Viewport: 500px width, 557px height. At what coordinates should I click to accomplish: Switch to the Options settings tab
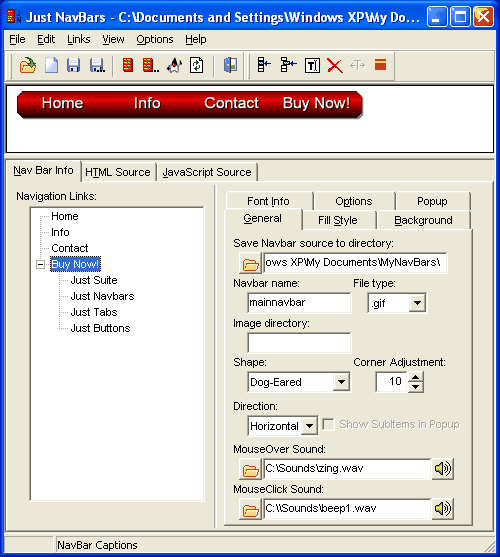click(354, 201)
